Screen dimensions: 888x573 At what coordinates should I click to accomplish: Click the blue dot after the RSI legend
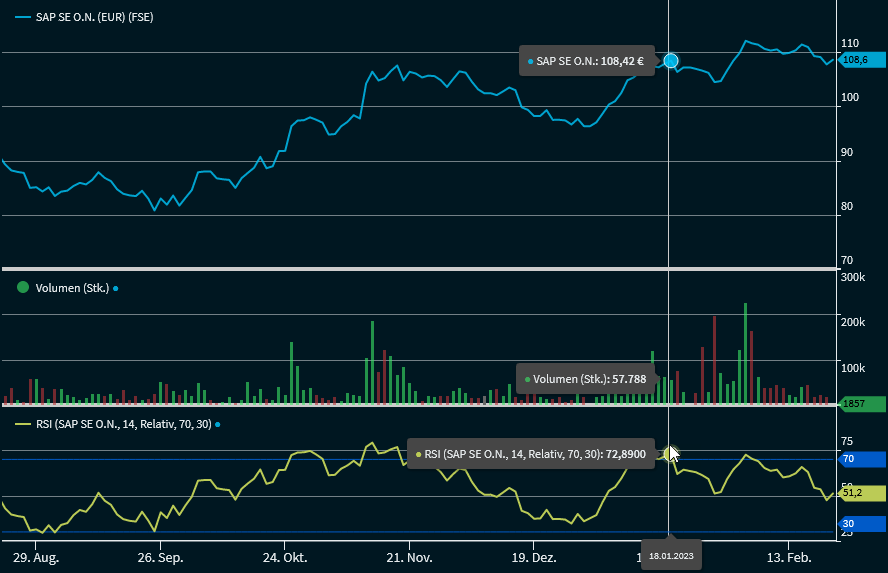[217, 425]
